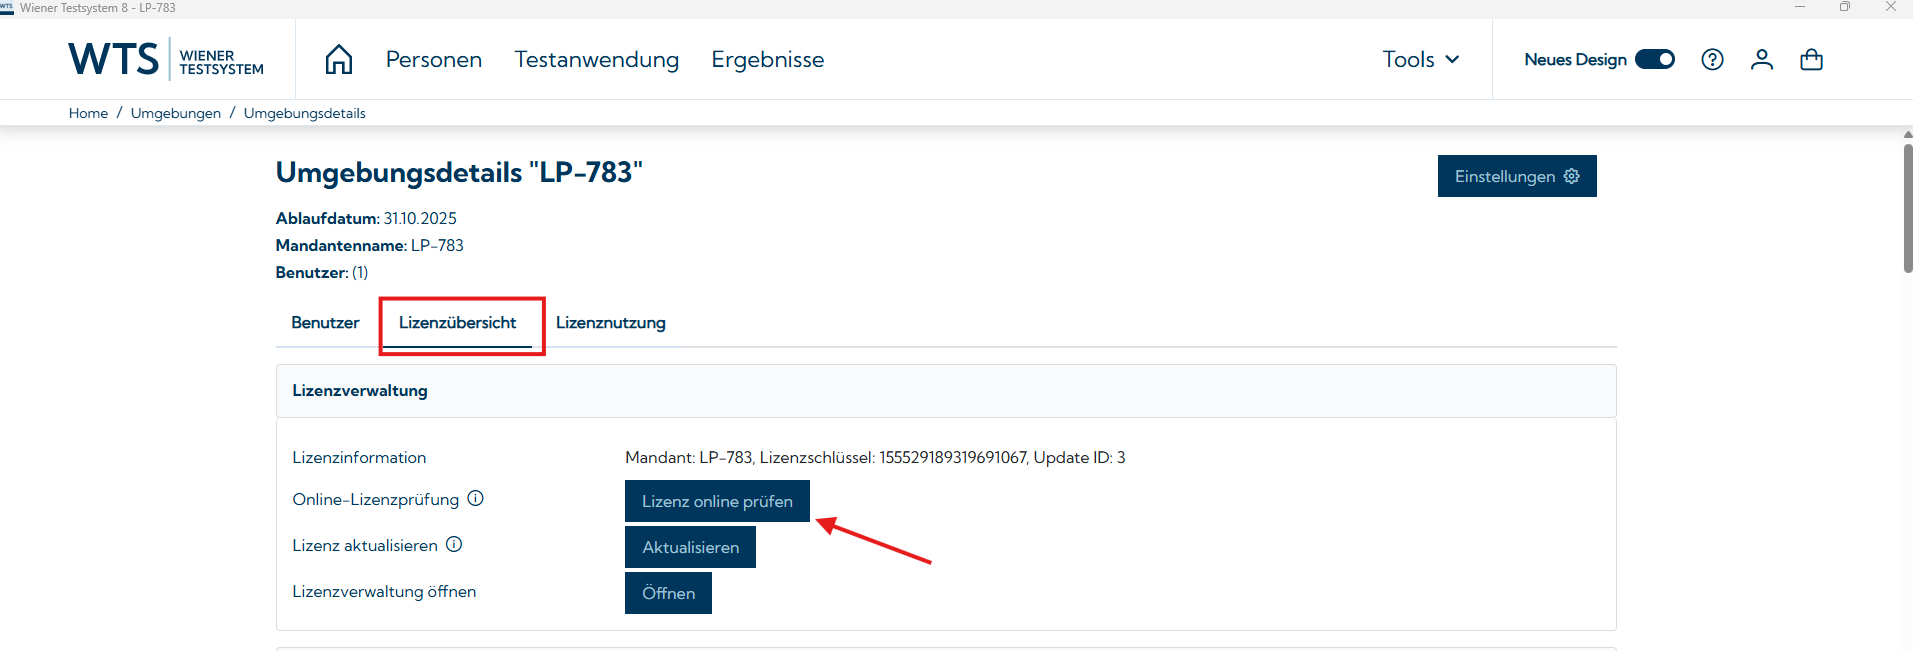Click the Aktualisieren button
The image size is (1913, 651).
[x=690, y=547]
